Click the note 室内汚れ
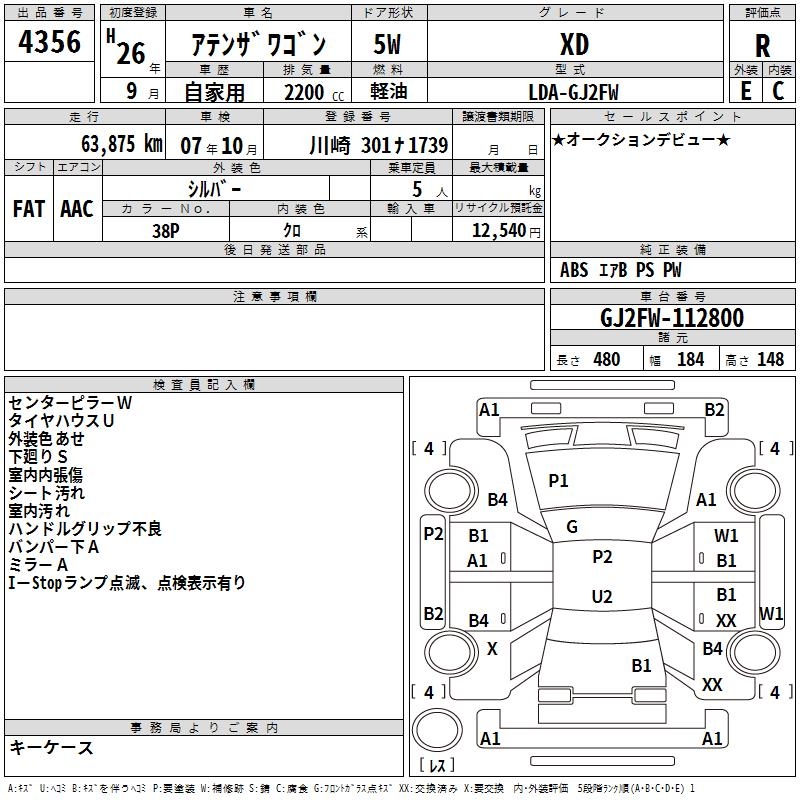The height and width of the screenshot is (800, 800). [x=39, y=510]
